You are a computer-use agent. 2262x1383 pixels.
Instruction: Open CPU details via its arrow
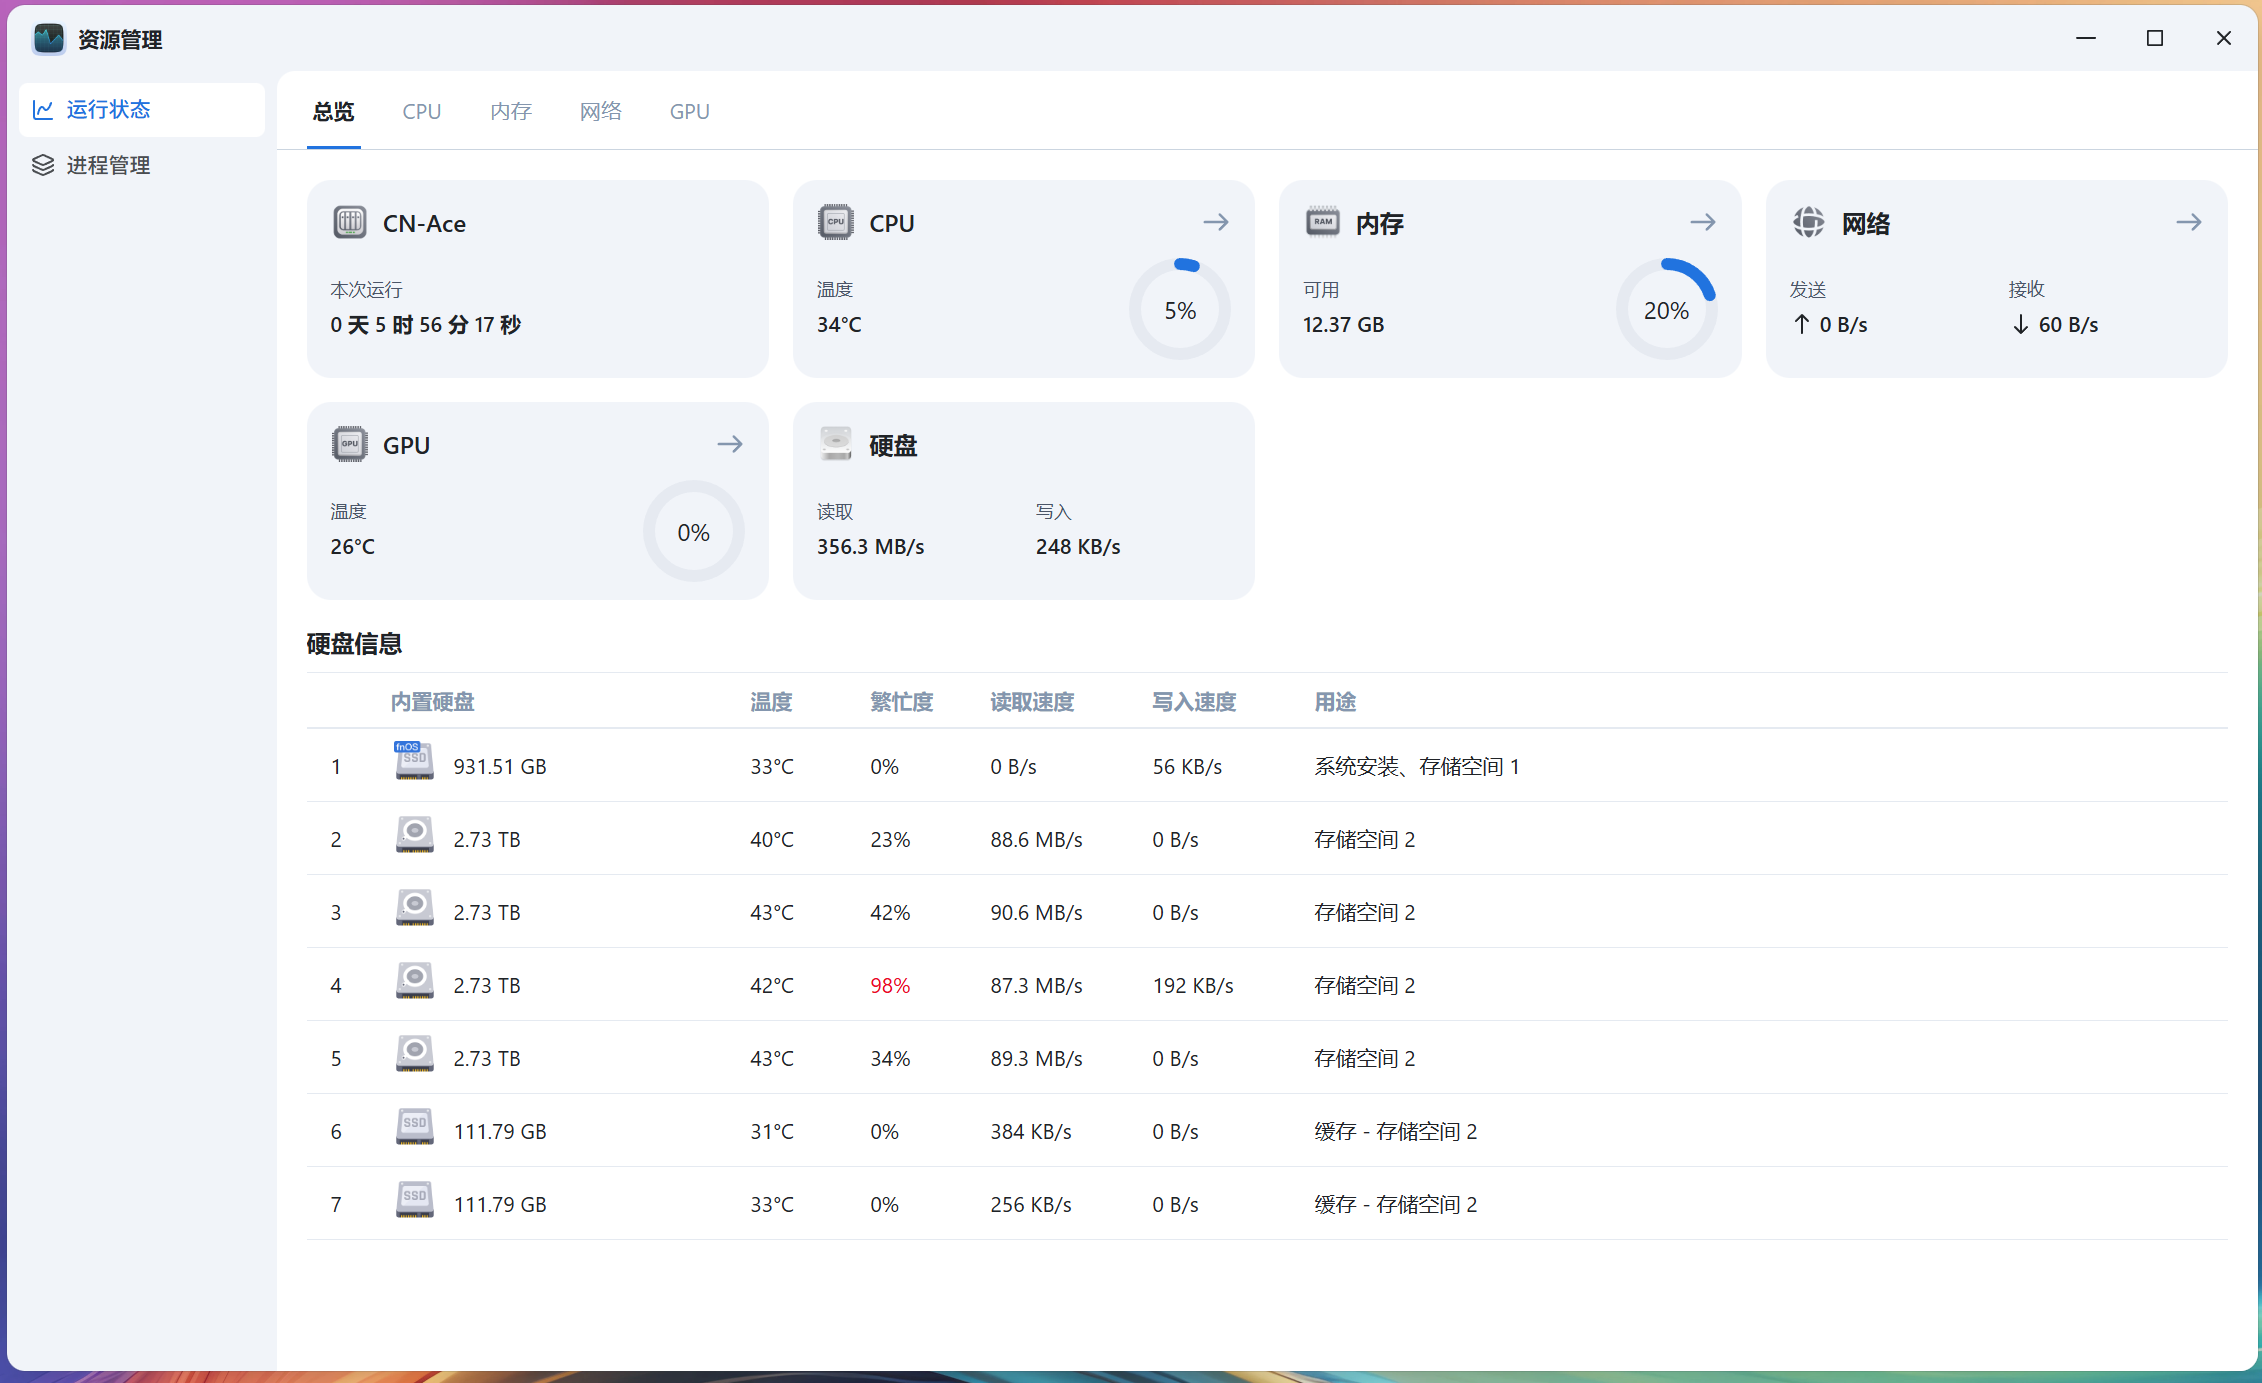coord(1216,221)
